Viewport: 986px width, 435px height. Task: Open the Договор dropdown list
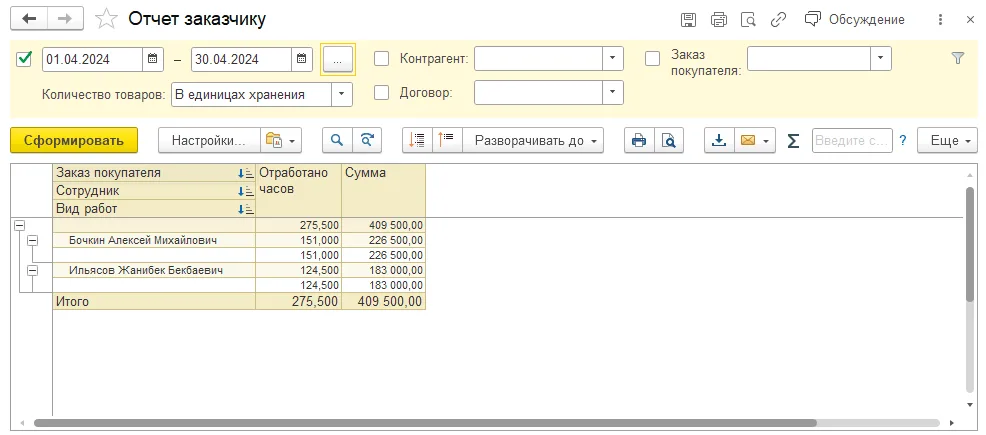[612, 92]
